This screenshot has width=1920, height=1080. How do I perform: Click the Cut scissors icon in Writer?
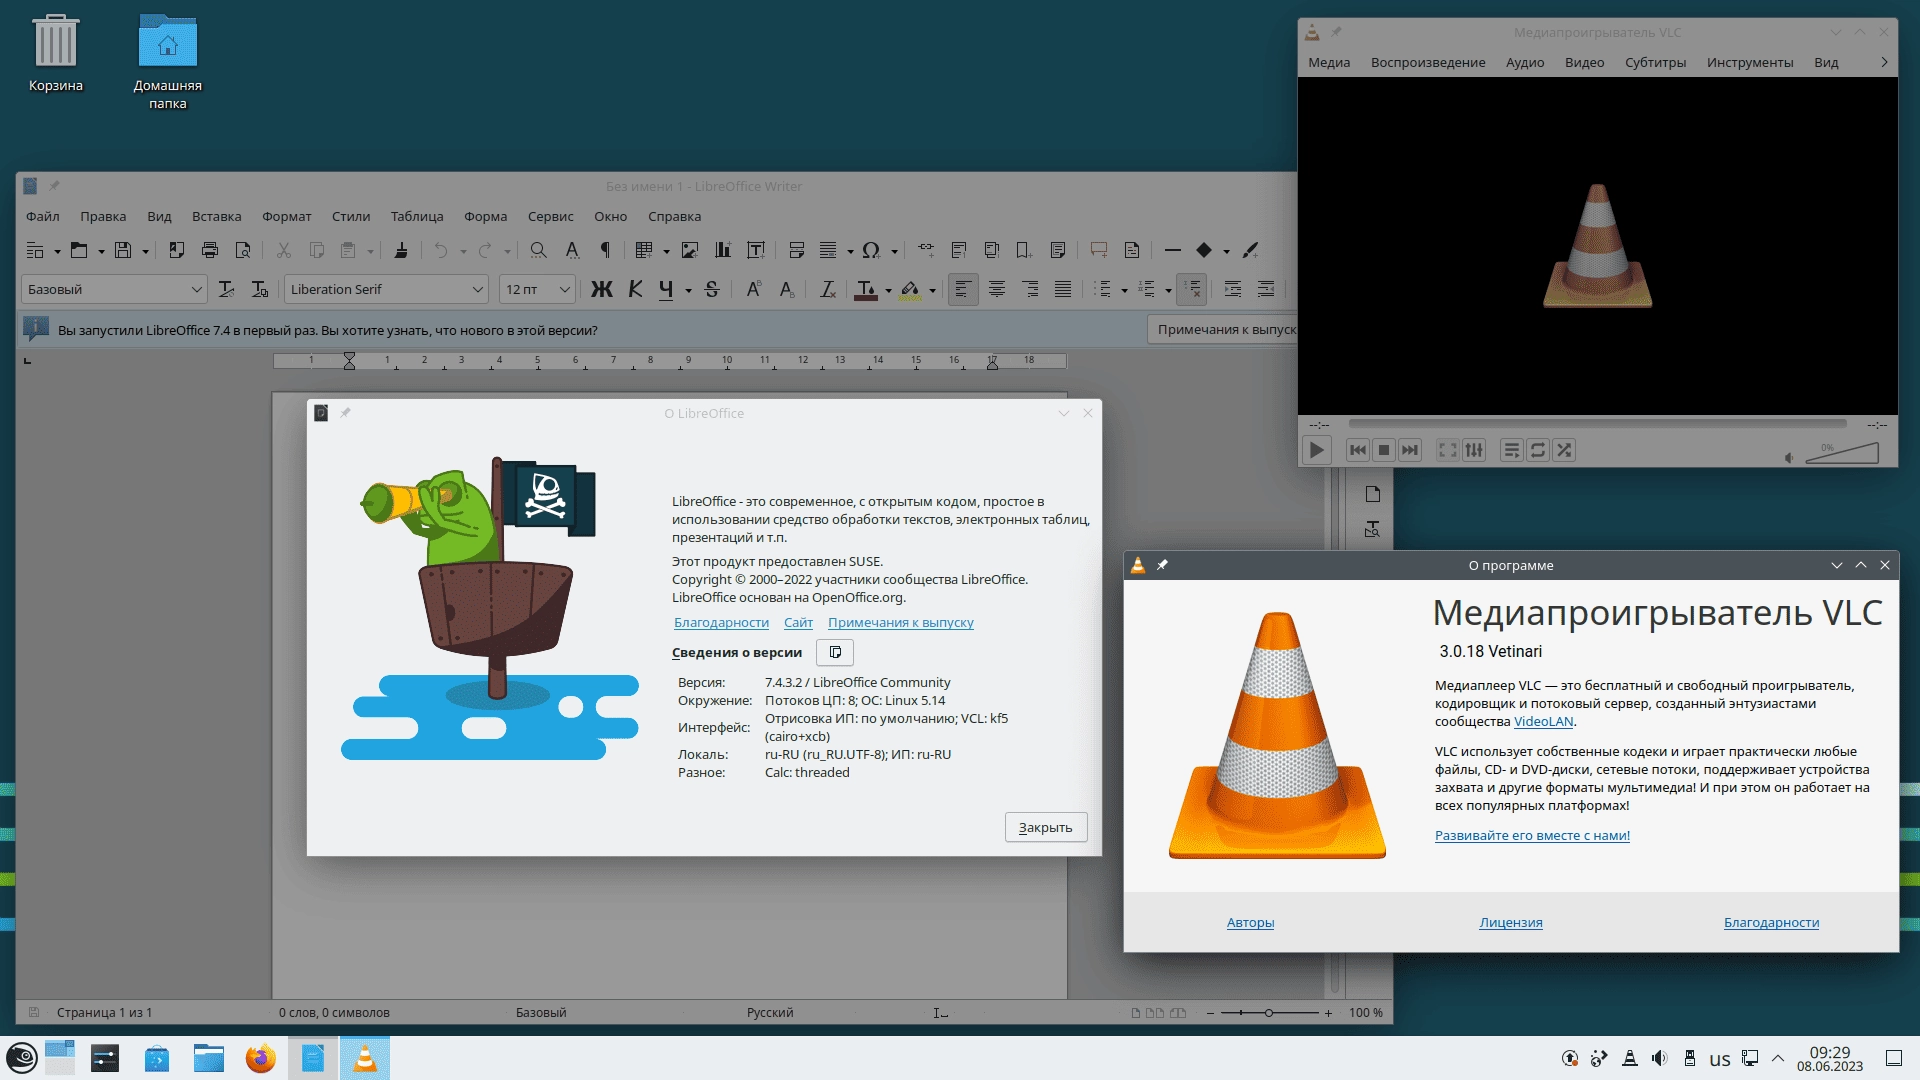point(284,250)
